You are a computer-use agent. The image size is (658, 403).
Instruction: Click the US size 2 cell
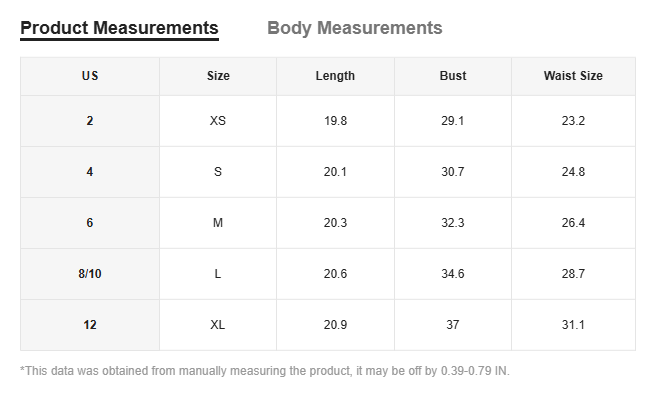(90, 121)
